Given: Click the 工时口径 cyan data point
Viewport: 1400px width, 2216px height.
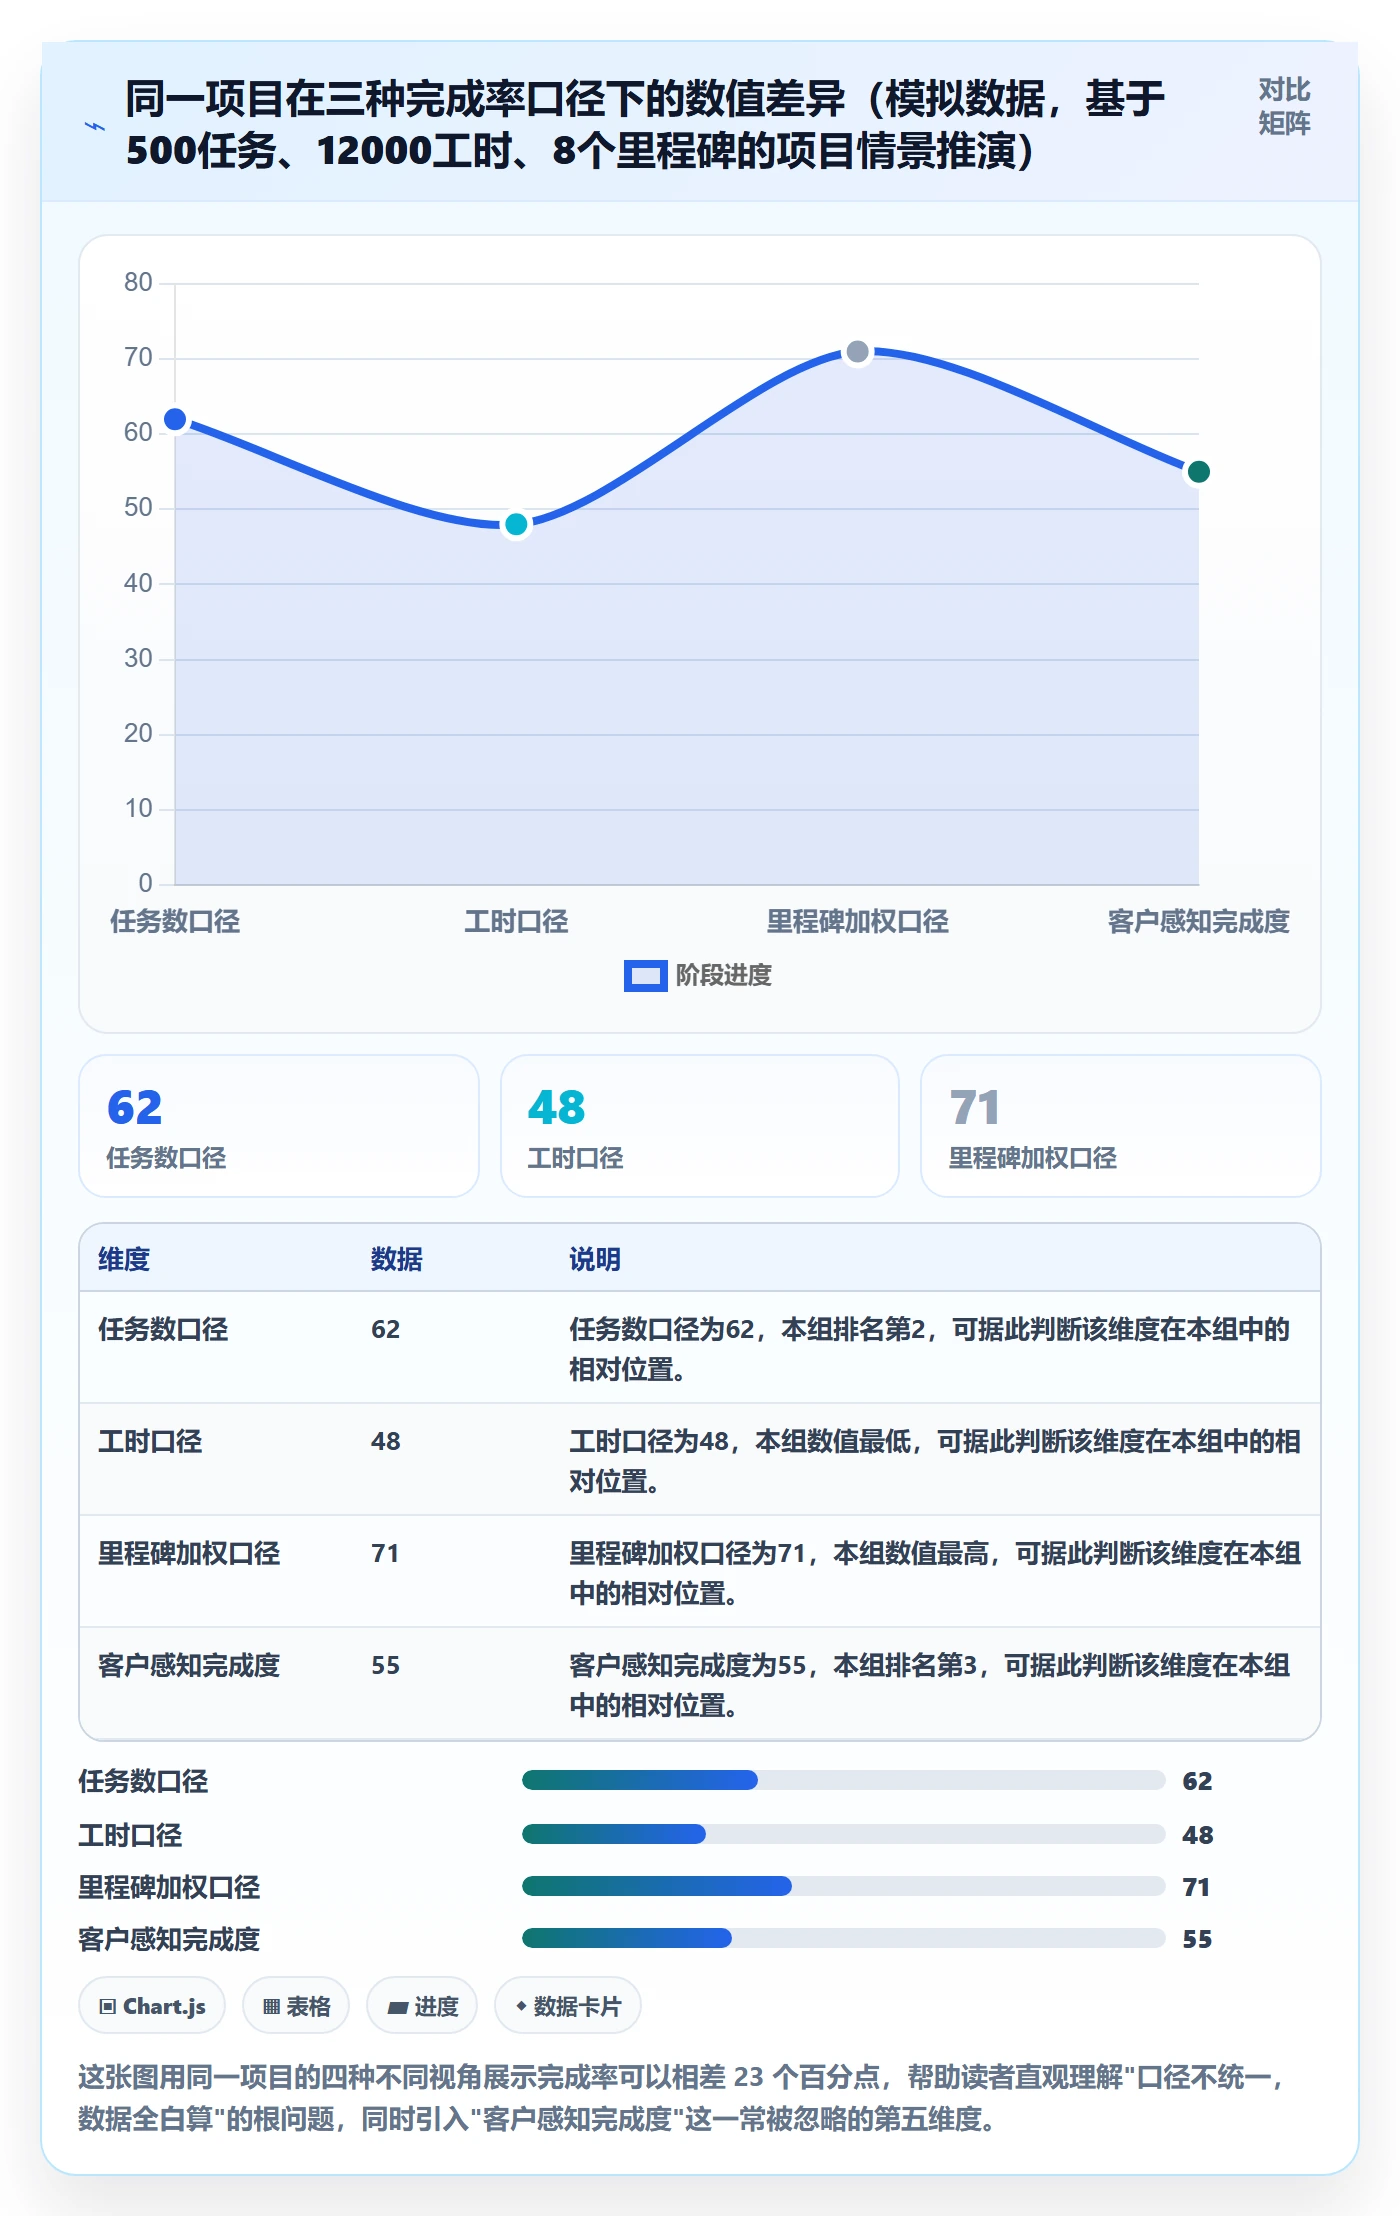Looking at the screenshot, I should tap(516, 524).
